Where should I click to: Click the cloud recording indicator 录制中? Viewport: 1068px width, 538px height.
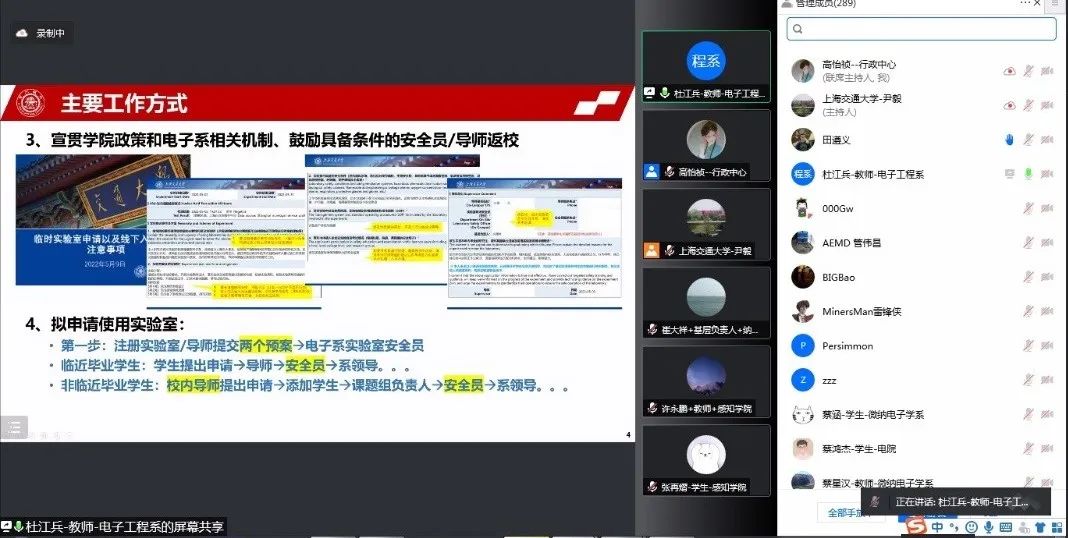pyautogui.click(x=43, y=33)
